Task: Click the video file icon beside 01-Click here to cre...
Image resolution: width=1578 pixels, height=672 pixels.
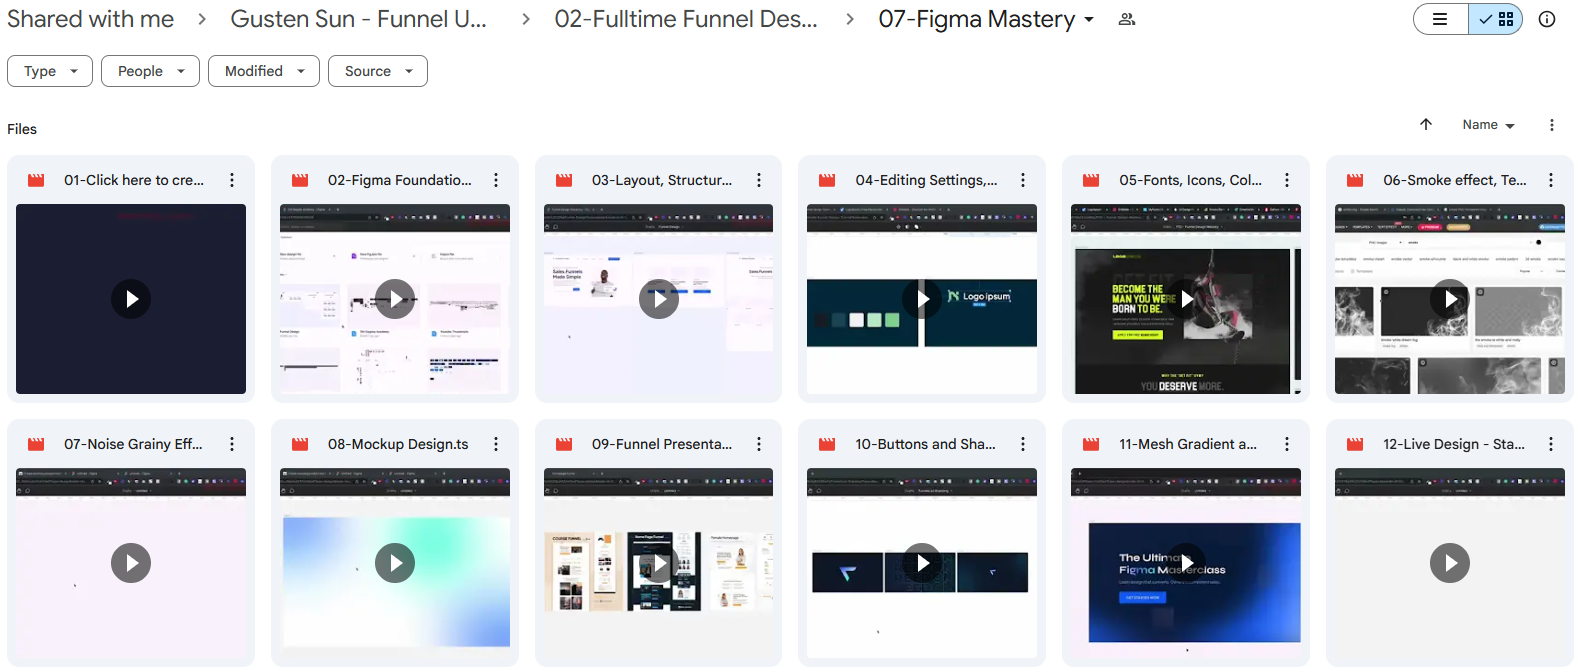Action: pyautogui.click(x=36, y=180)
